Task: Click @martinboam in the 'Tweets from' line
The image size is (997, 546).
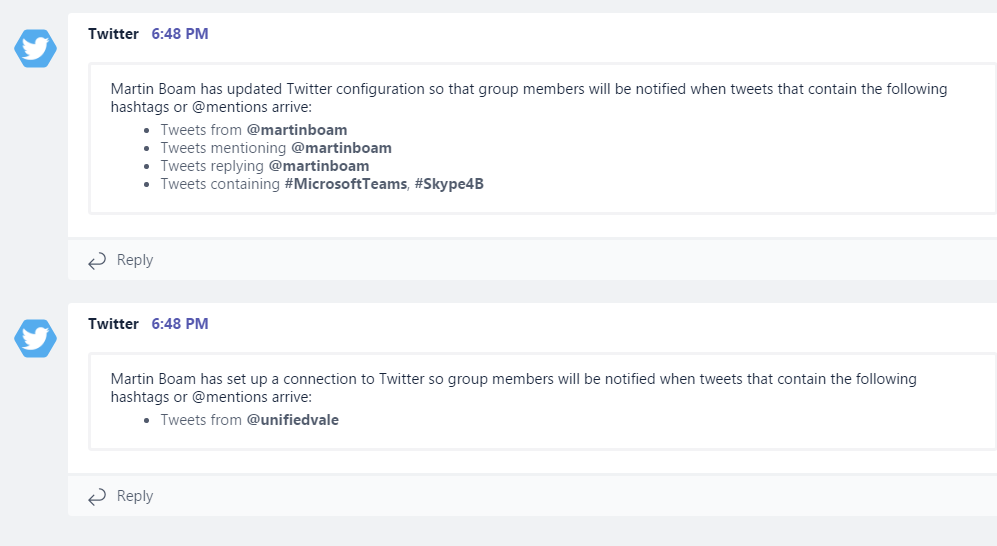Action: [297, 130]
